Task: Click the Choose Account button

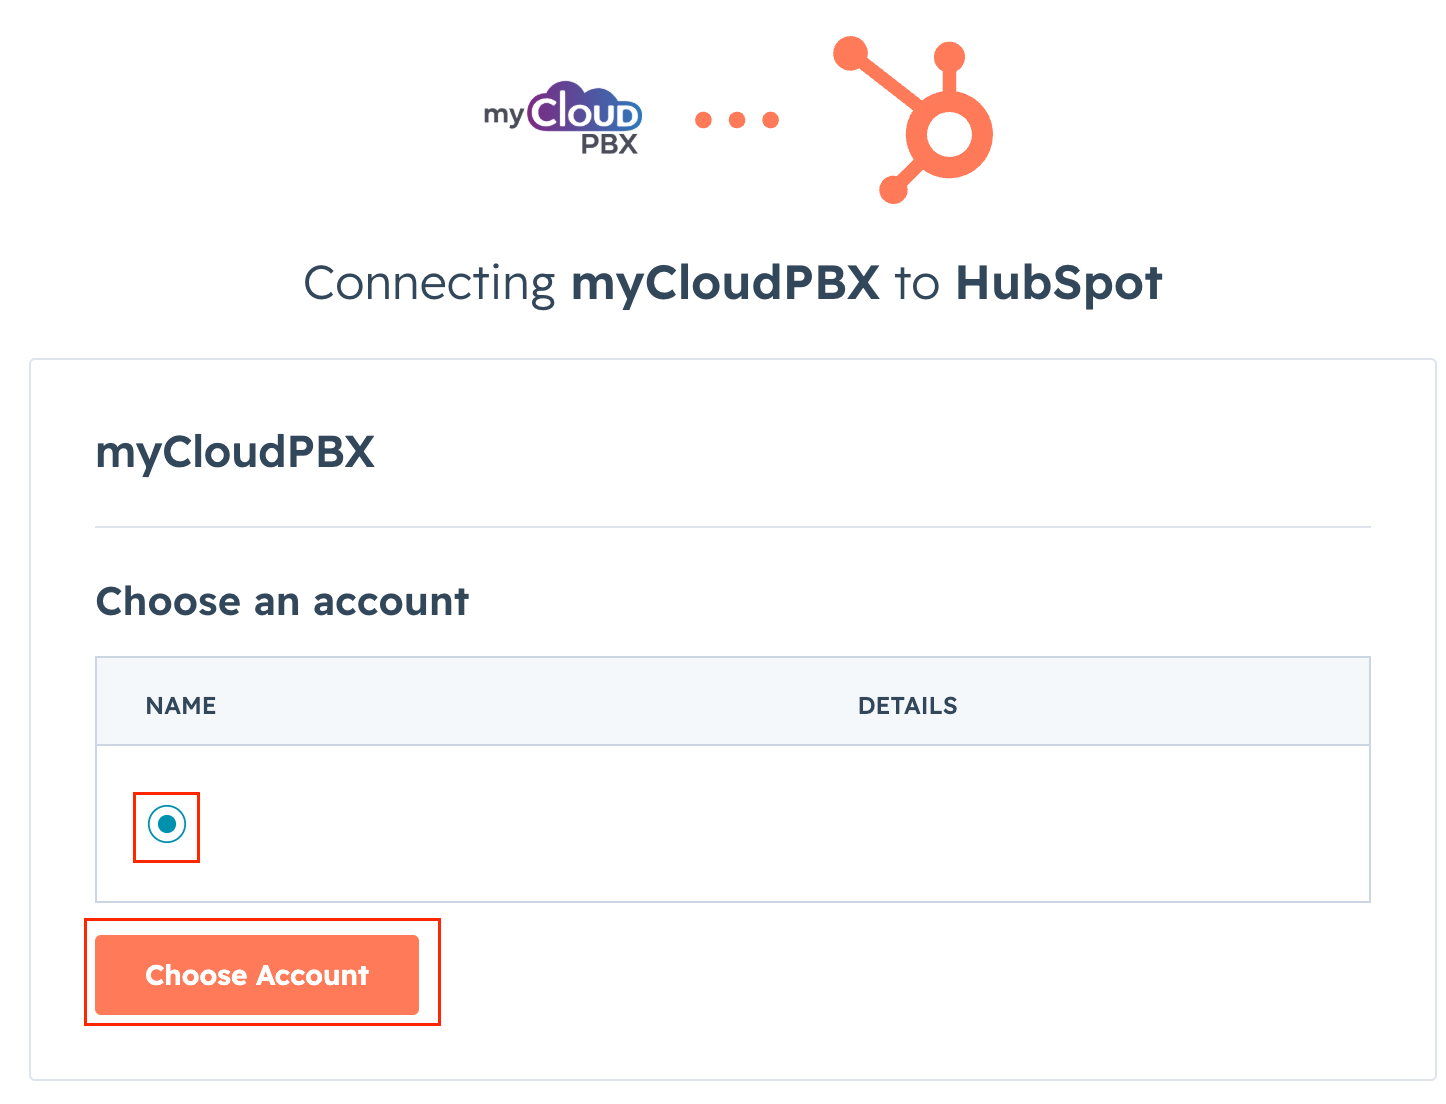Action: [x=257, y=975]
